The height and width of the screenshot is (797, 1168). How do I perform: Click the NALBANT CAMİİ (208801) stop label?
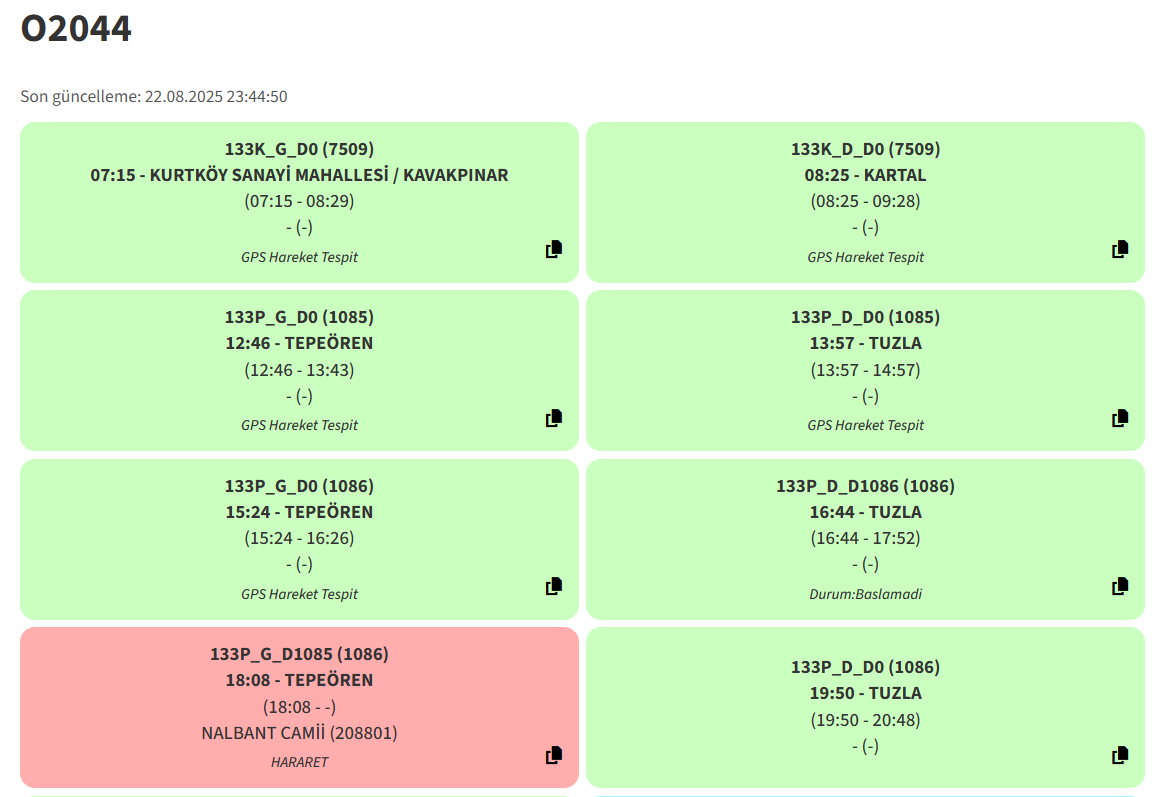coord(299,733)
